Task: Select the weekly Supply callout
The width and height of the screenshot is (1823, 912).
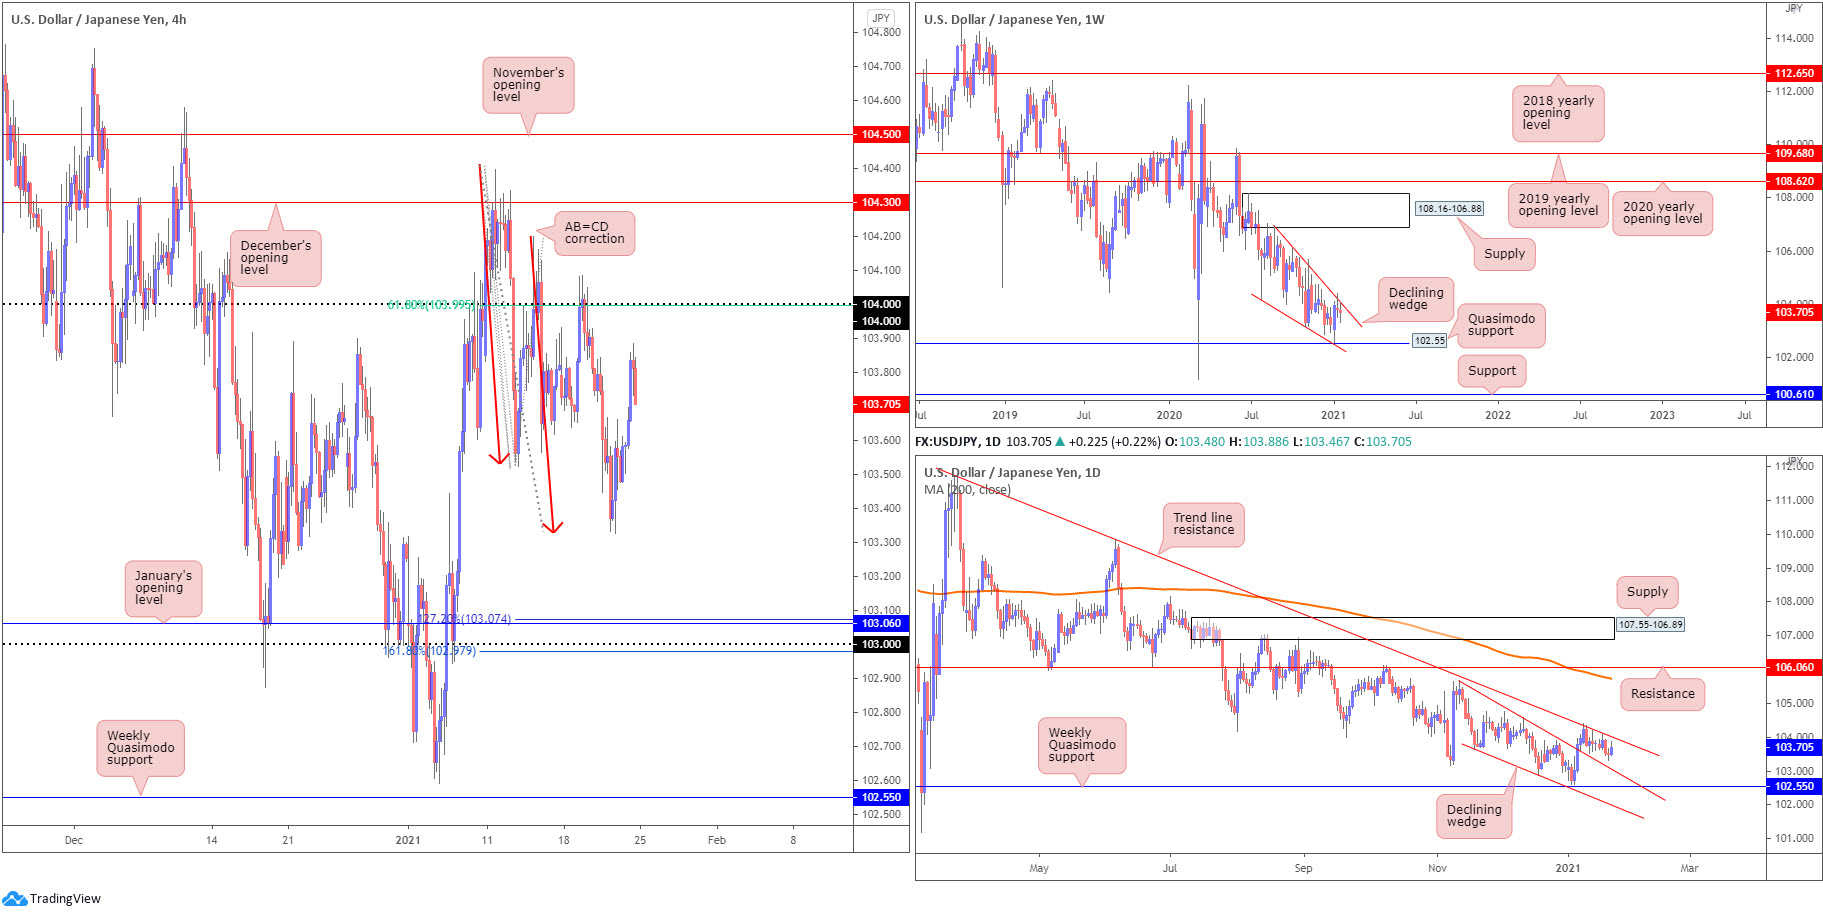Action: (x=1504, y=254)
